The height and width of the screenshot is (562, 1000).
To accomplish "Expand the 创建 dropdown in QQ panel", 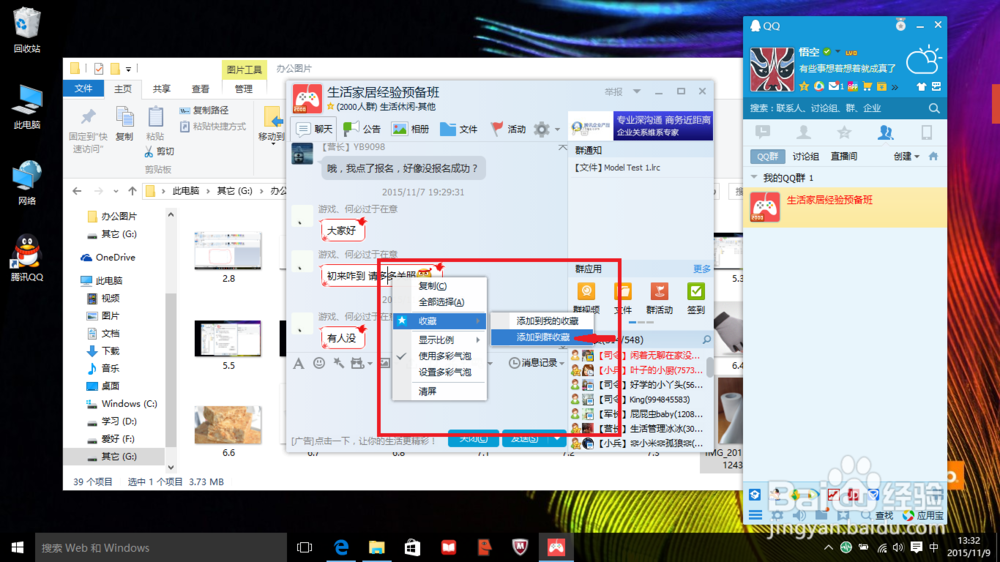I will tap(906, 156).
